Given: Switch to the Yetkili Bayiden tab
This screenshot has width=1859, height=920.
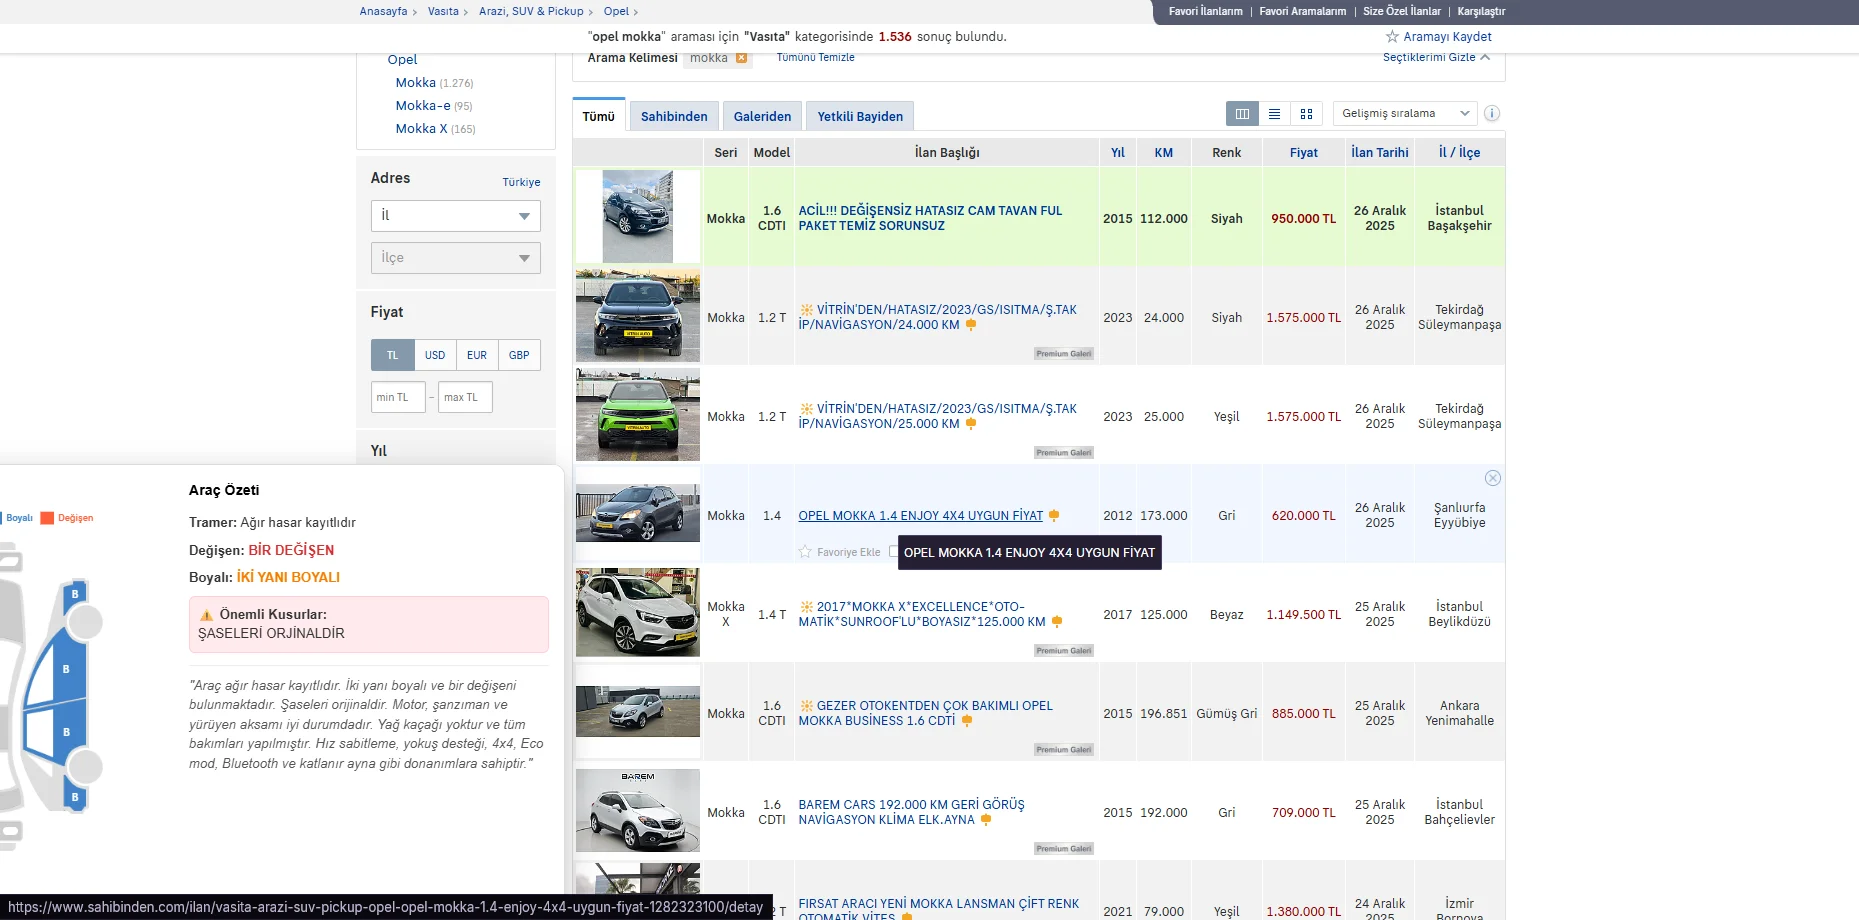Looking at the screenshot, I should click(860, 117).
